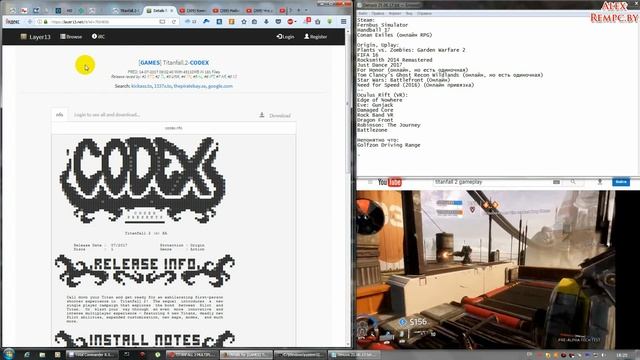Click 'Rocksmith 2014 Remastered' line in Notepad
Viewport: 640px width, 360px height.
point(395,60)
